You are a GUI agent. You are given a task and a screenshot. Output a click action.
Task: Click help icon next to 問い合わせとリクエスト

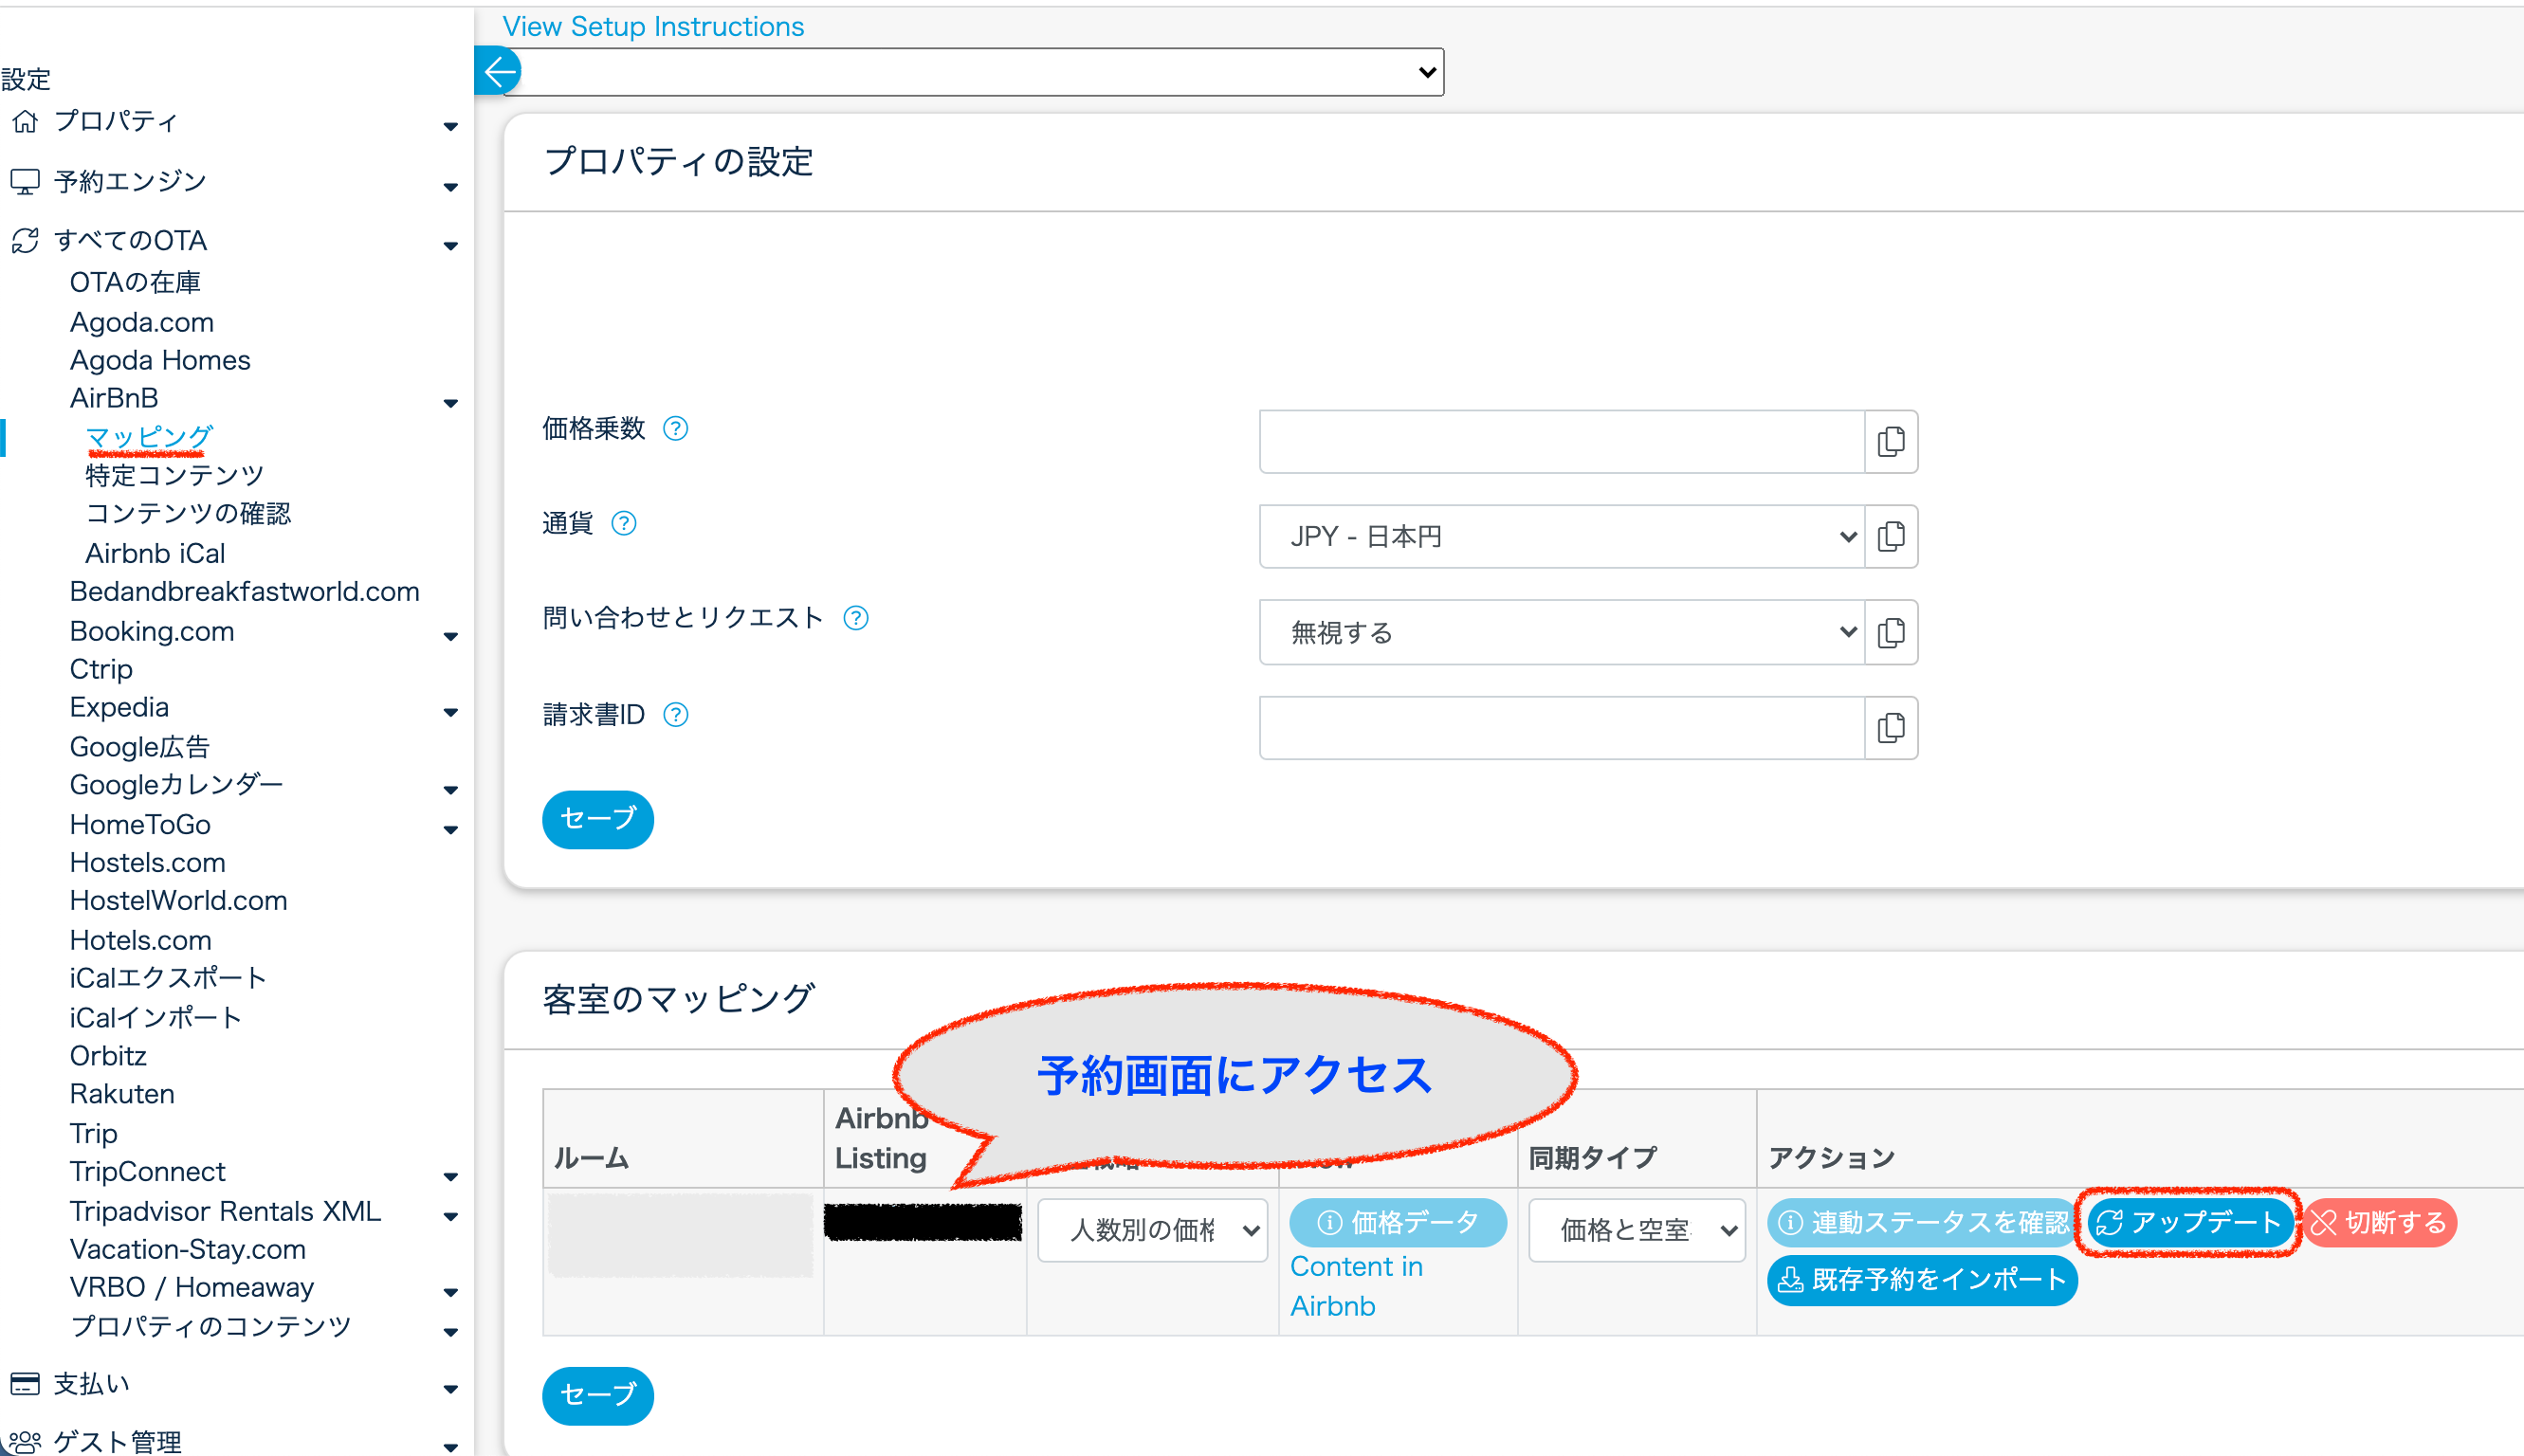(x=856, y=618)
